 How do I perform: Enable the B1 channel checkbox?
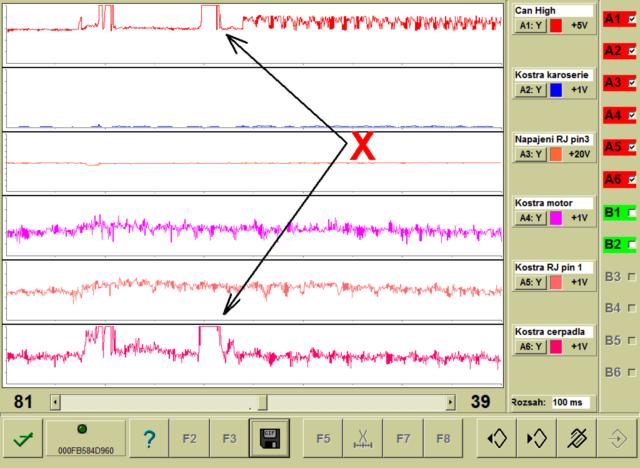pyautogui.click(x=632, y=213)
